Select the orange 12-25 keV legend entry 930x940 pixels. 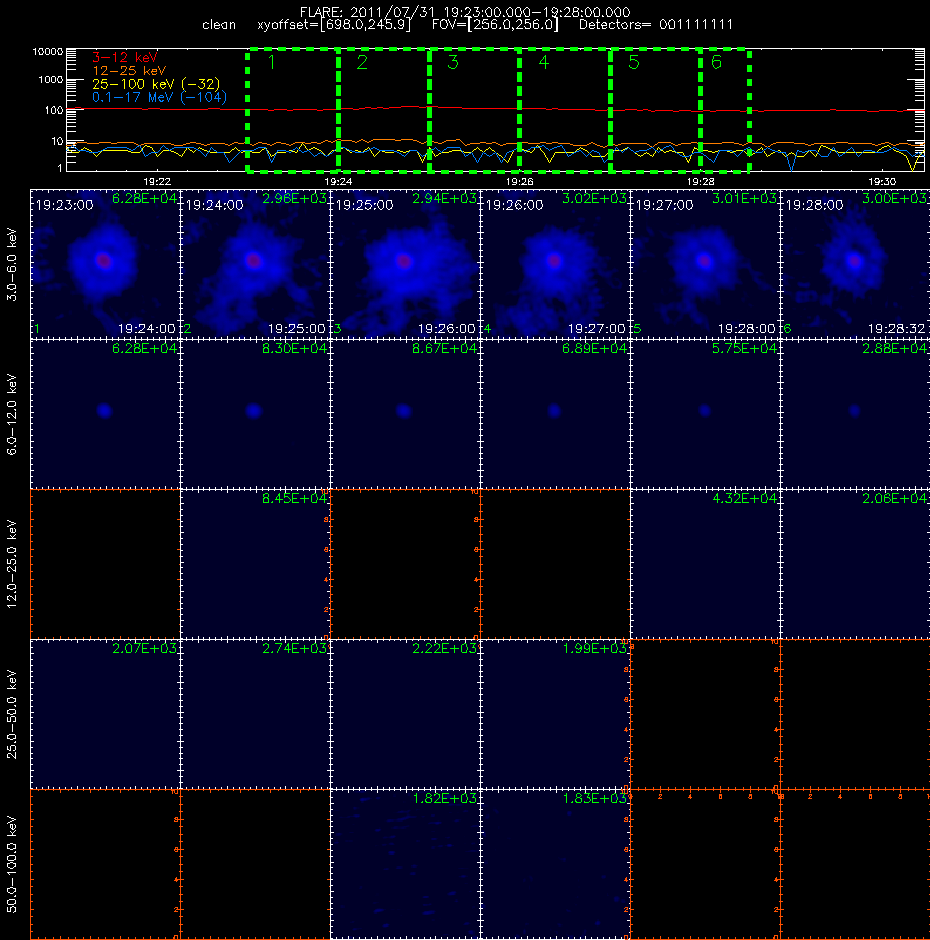pyautogui.click(x=129, y=71)
